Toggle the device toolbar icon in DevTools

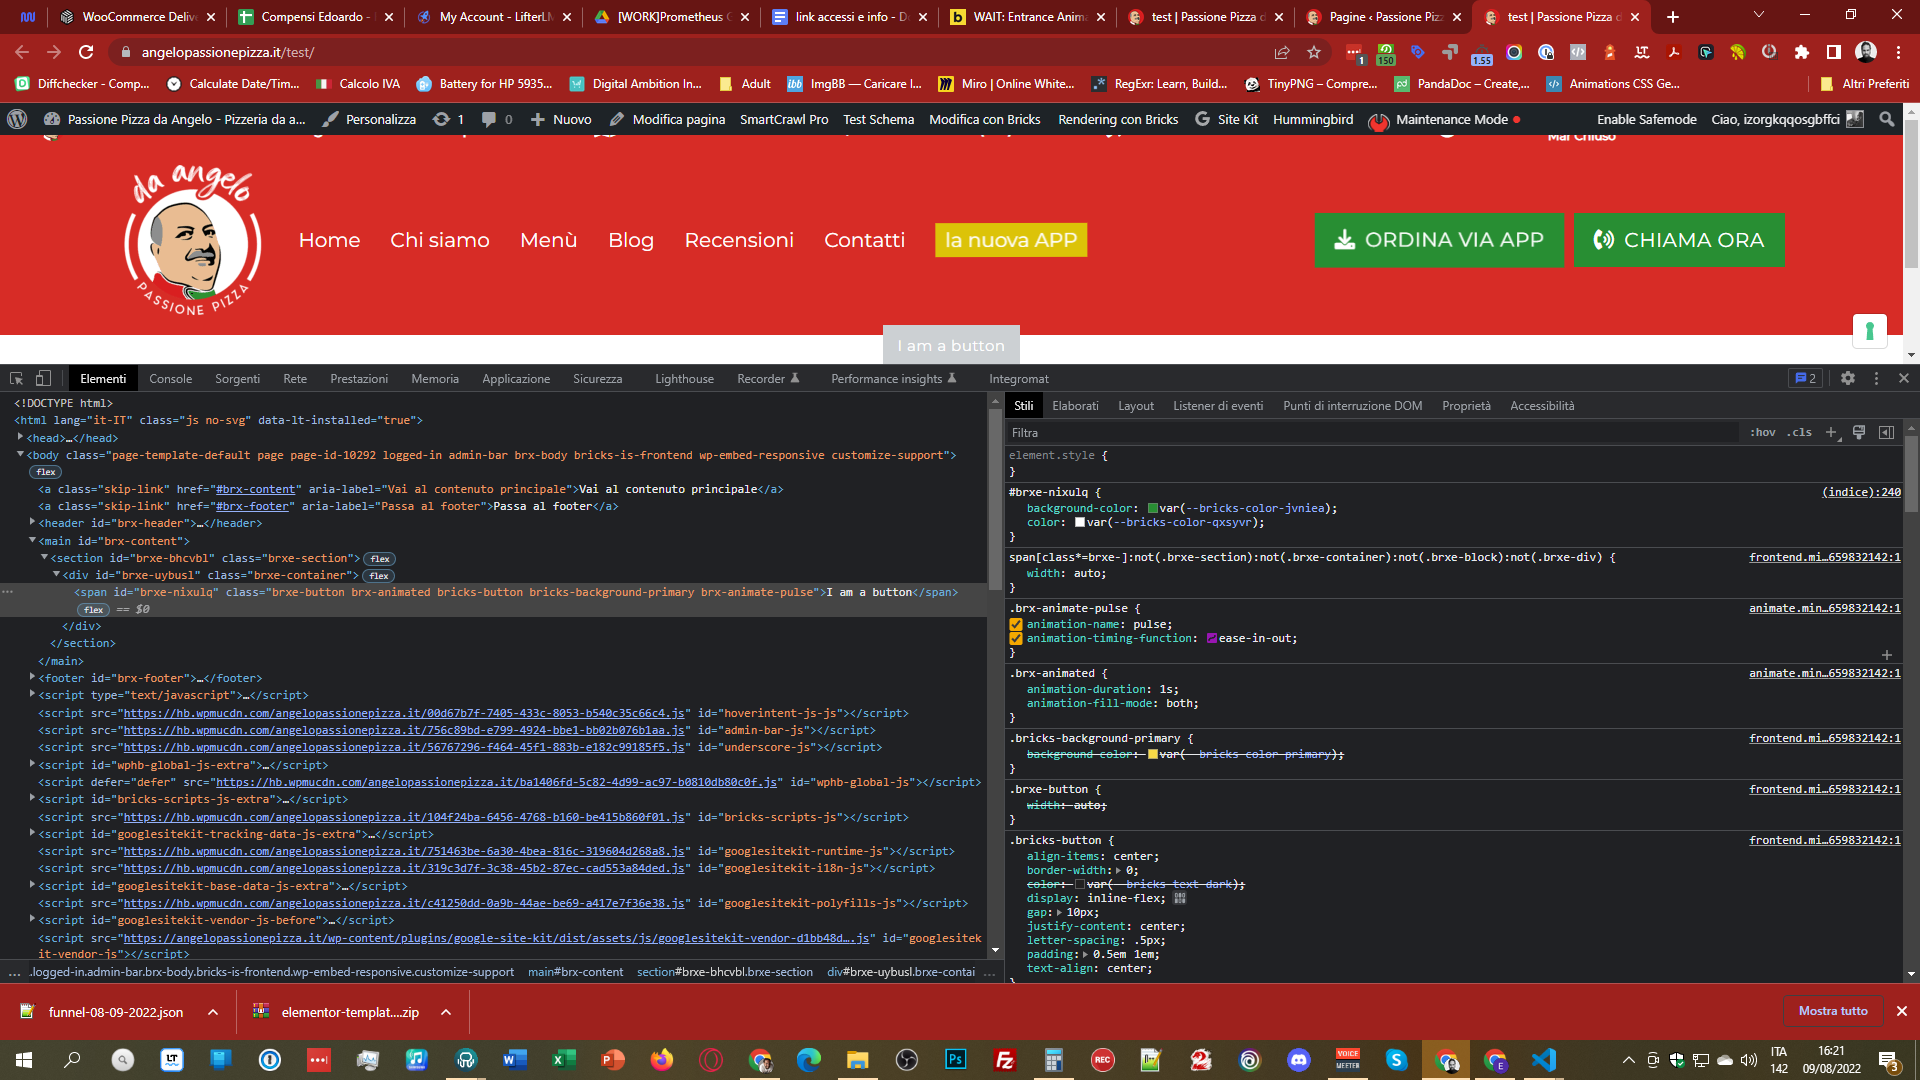[43, 378]
